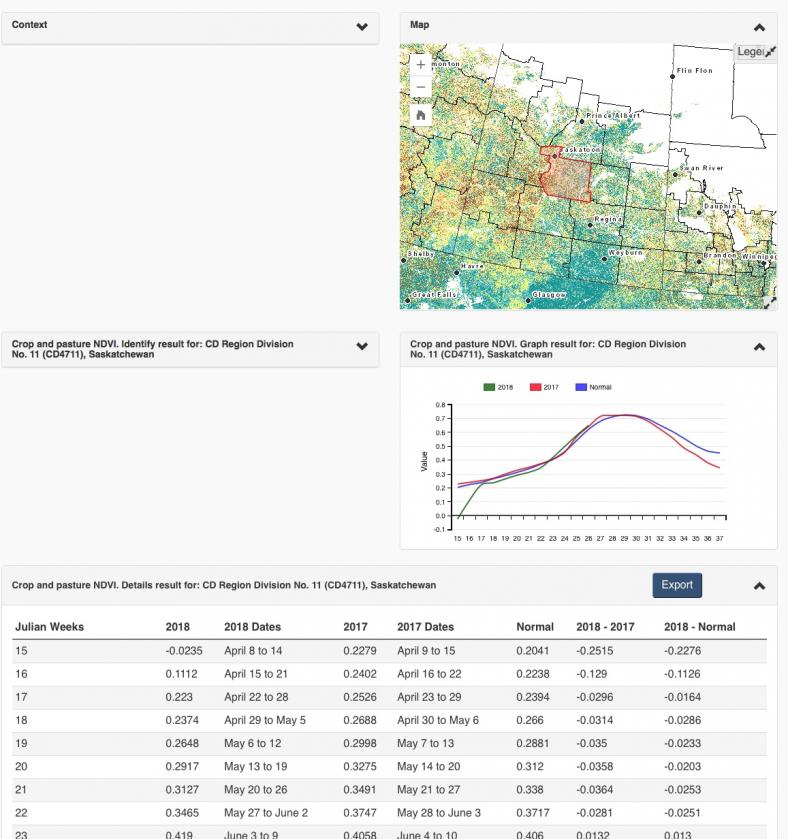Click the 2018 - Normal column header

(x=699, y=627)
